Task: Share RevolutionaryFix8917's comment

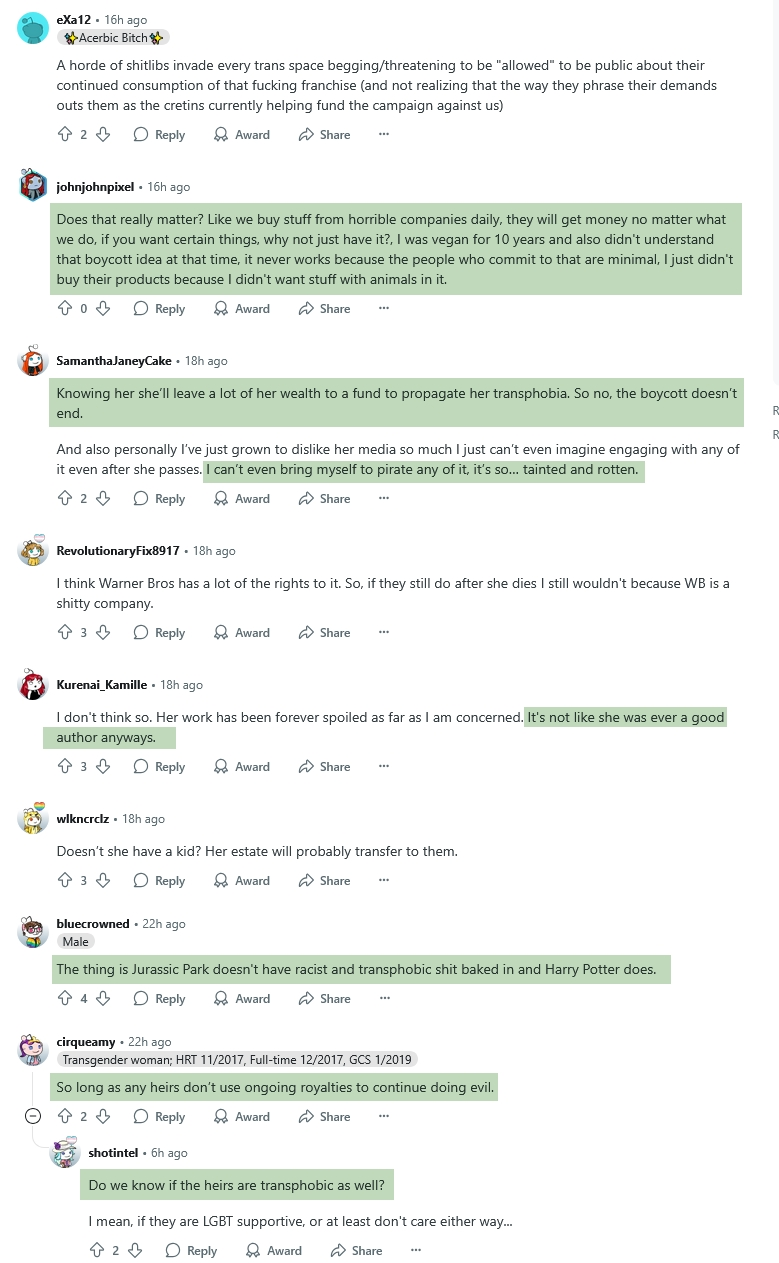Action: [x=324, y=632]
